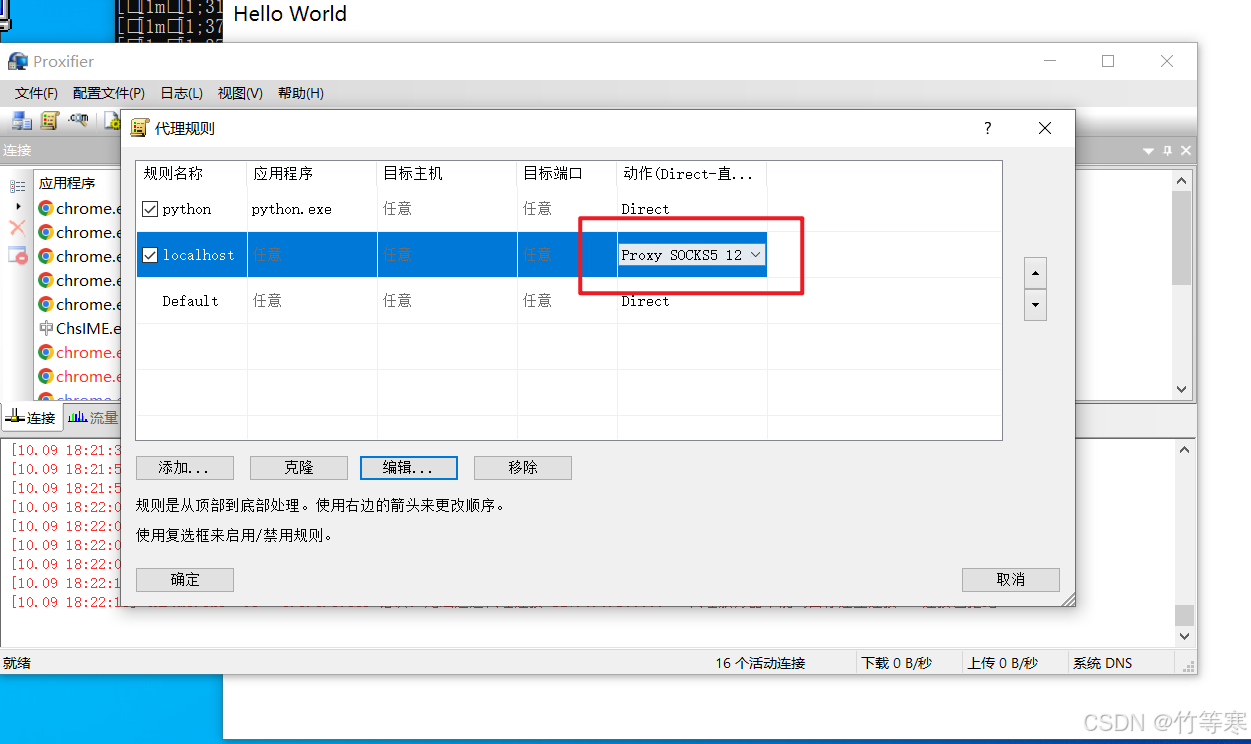This screenshot has width=1251, height=744.
Task: Click the list view icon in connections sidebar
Action: pos(17,186)
